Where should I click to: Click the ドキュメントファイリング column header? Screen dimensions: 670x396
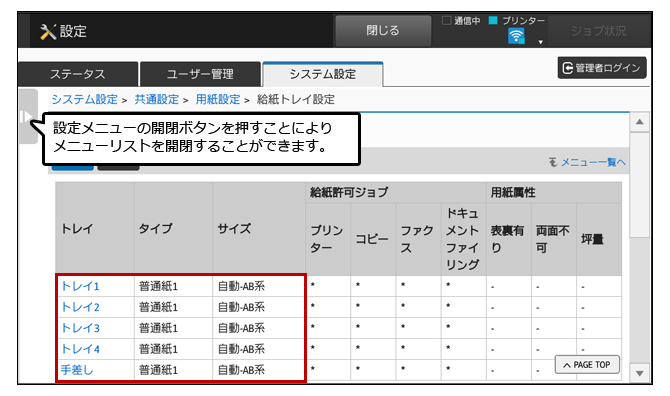tap(463, 239)
